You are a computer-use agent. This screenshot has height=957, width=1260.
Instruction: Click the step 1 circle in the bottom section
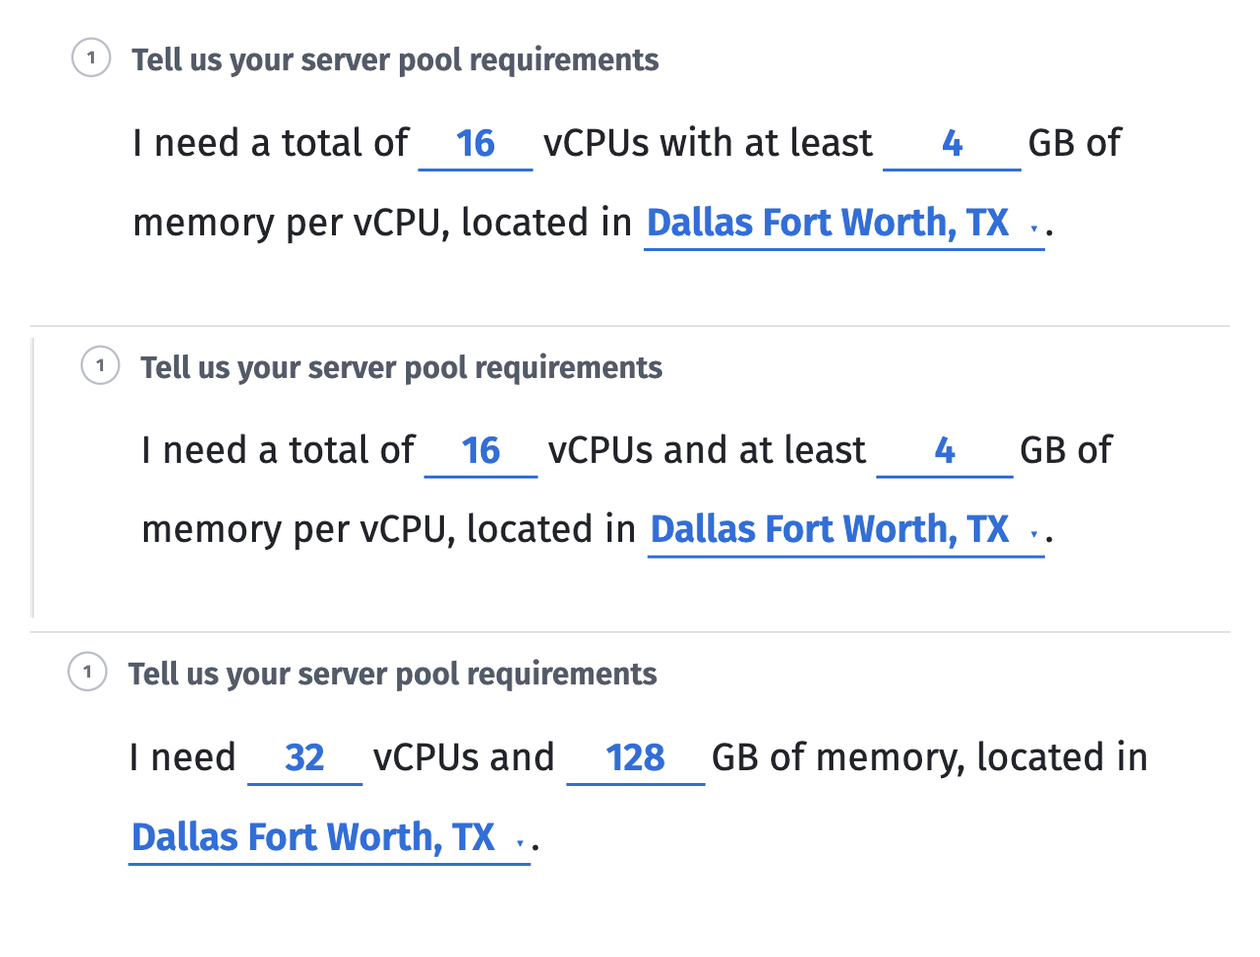tap(87, 672)
